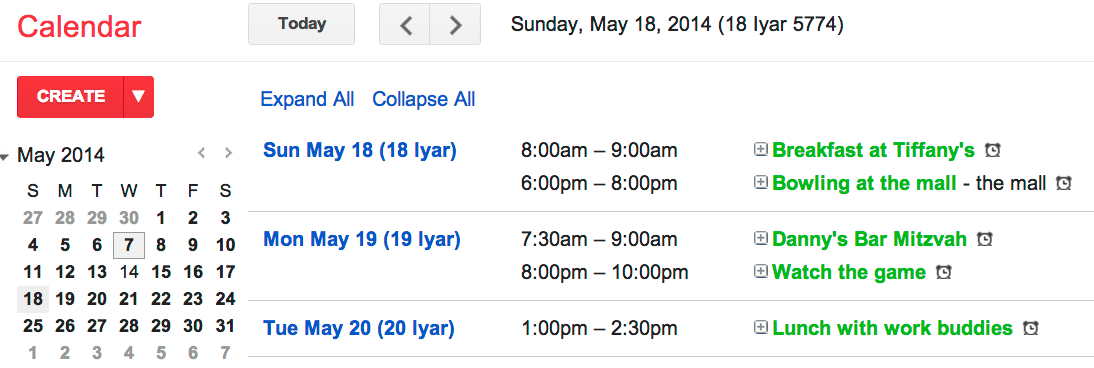Open the Mon May 19 date heading

[x=361, y=240]
